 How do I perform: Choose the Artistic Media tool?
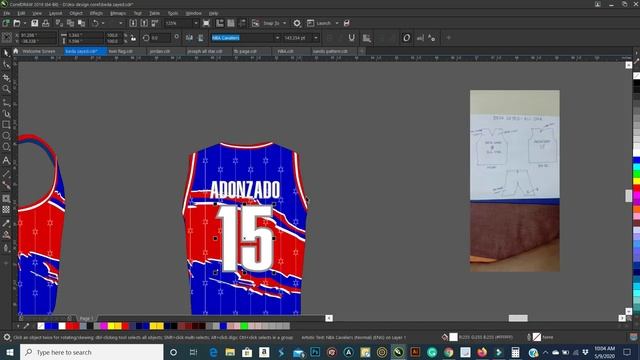(6, 113)
